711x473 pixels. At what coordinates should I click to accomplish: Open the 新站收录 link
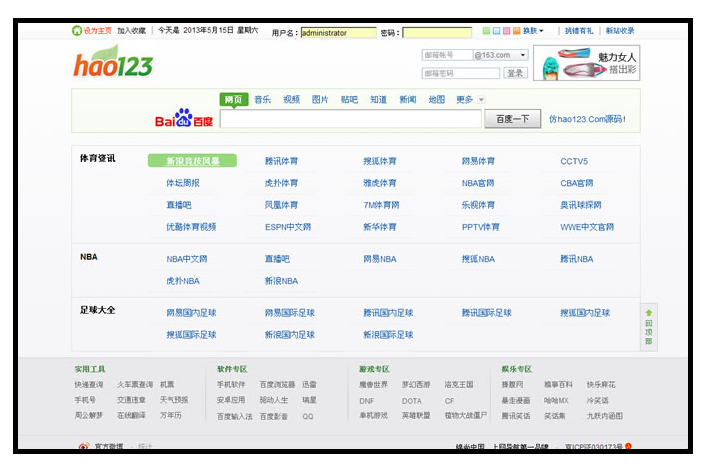tap(620, 30)
